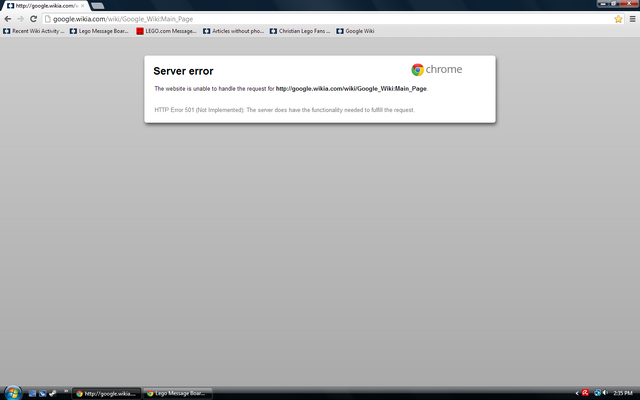Go back using the browser back arrow

point(7,19)
